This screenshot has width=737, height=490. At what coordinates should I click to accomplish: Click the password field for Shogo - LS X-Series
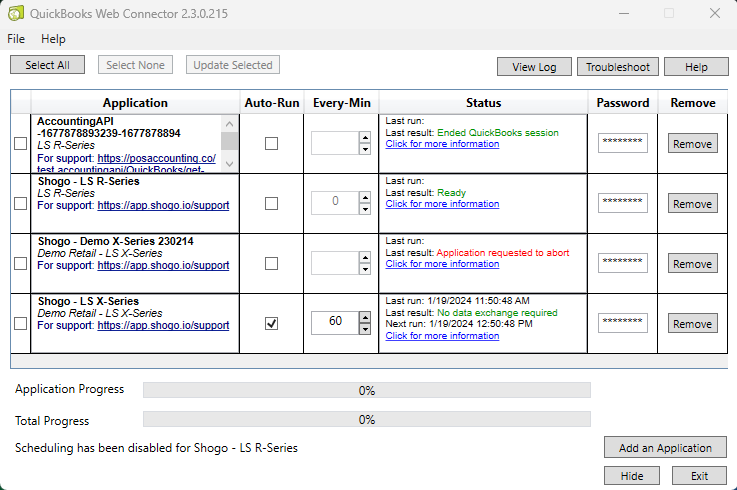(622, 323)
